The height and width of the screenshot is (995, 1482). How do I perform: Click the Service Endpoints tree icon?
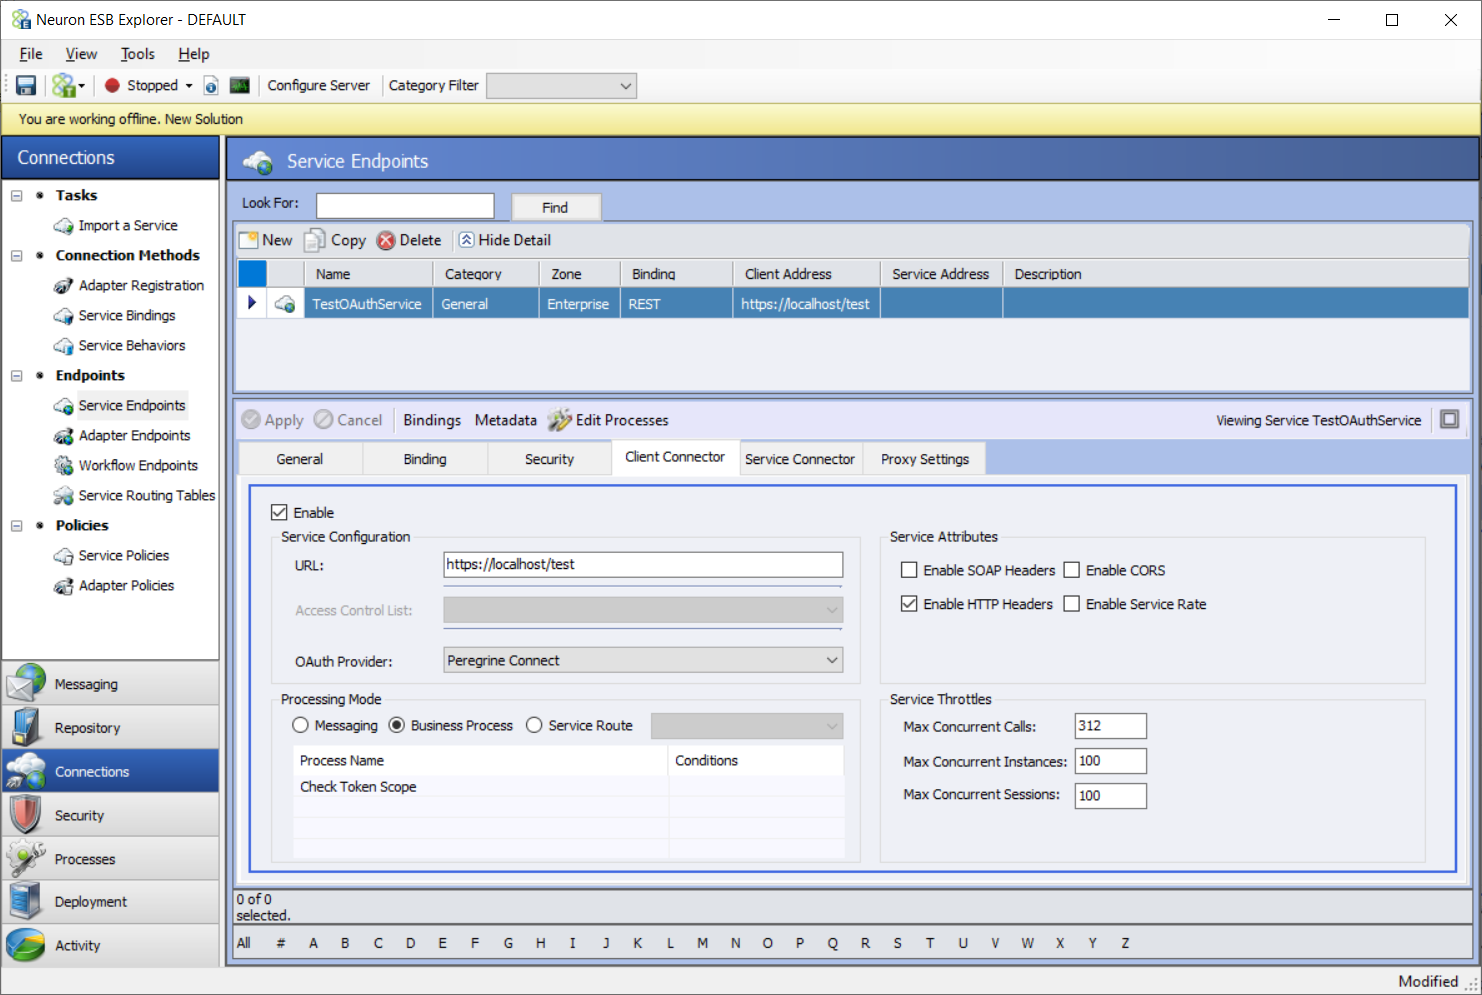(x=64, y=406)
